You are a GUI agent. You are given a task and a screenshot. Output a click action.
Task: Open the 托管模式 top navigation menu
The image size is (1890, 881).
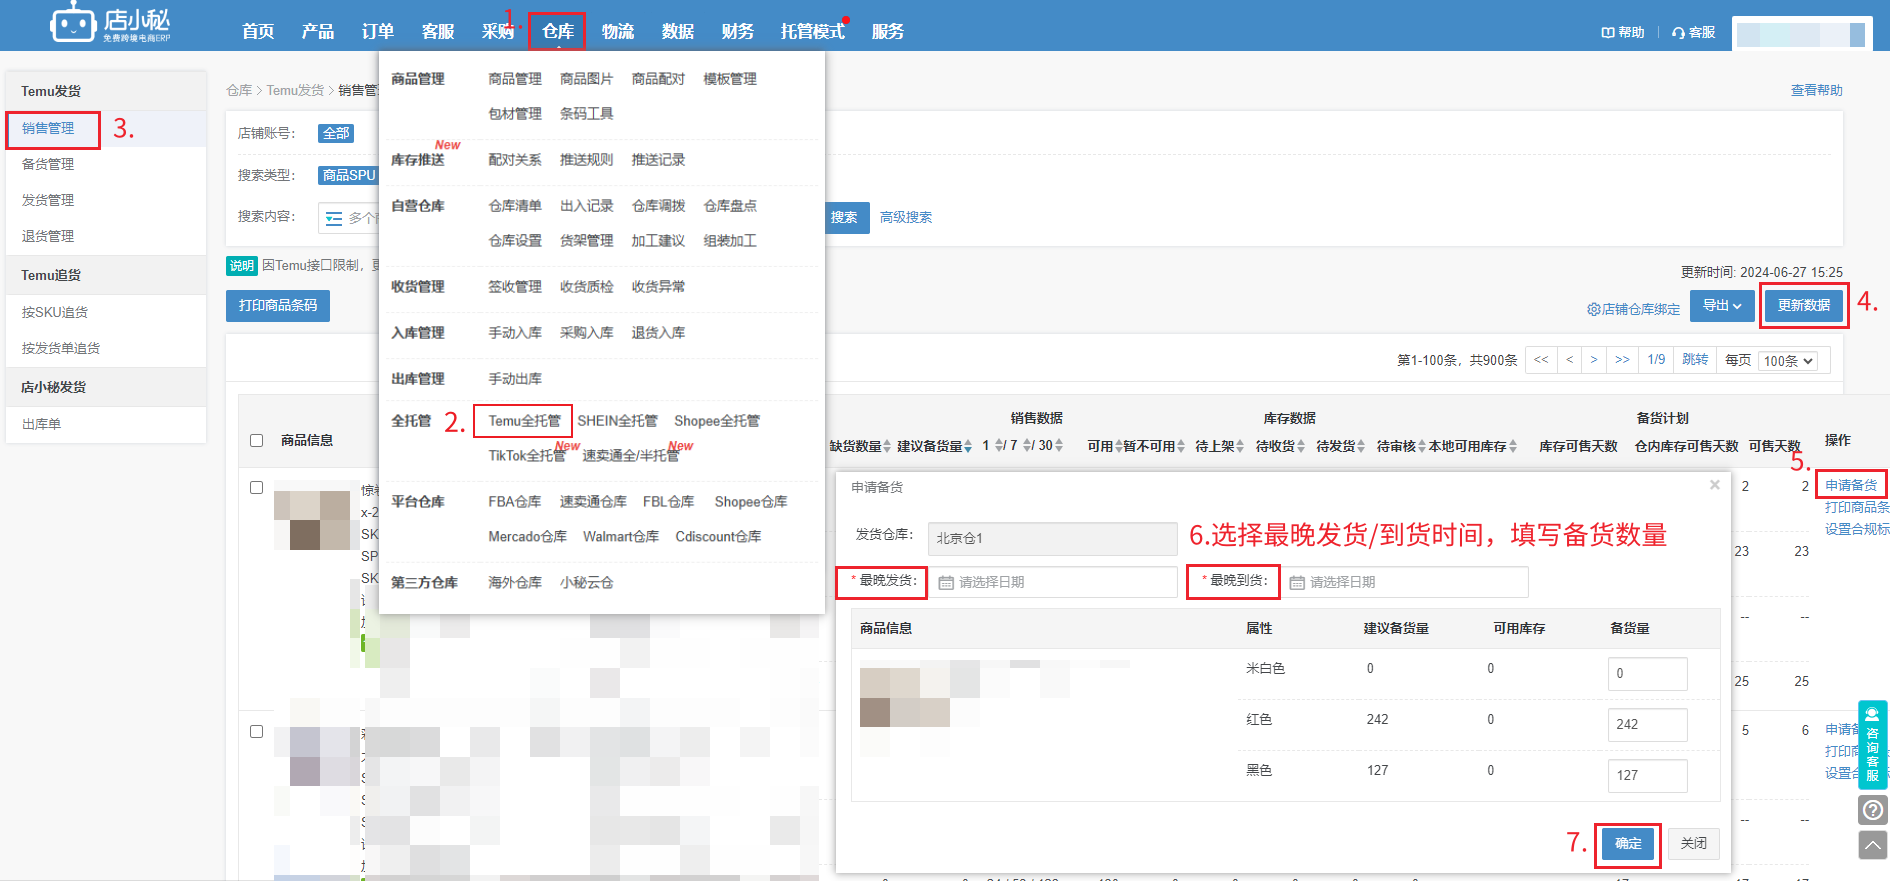[x=813, y=31]
